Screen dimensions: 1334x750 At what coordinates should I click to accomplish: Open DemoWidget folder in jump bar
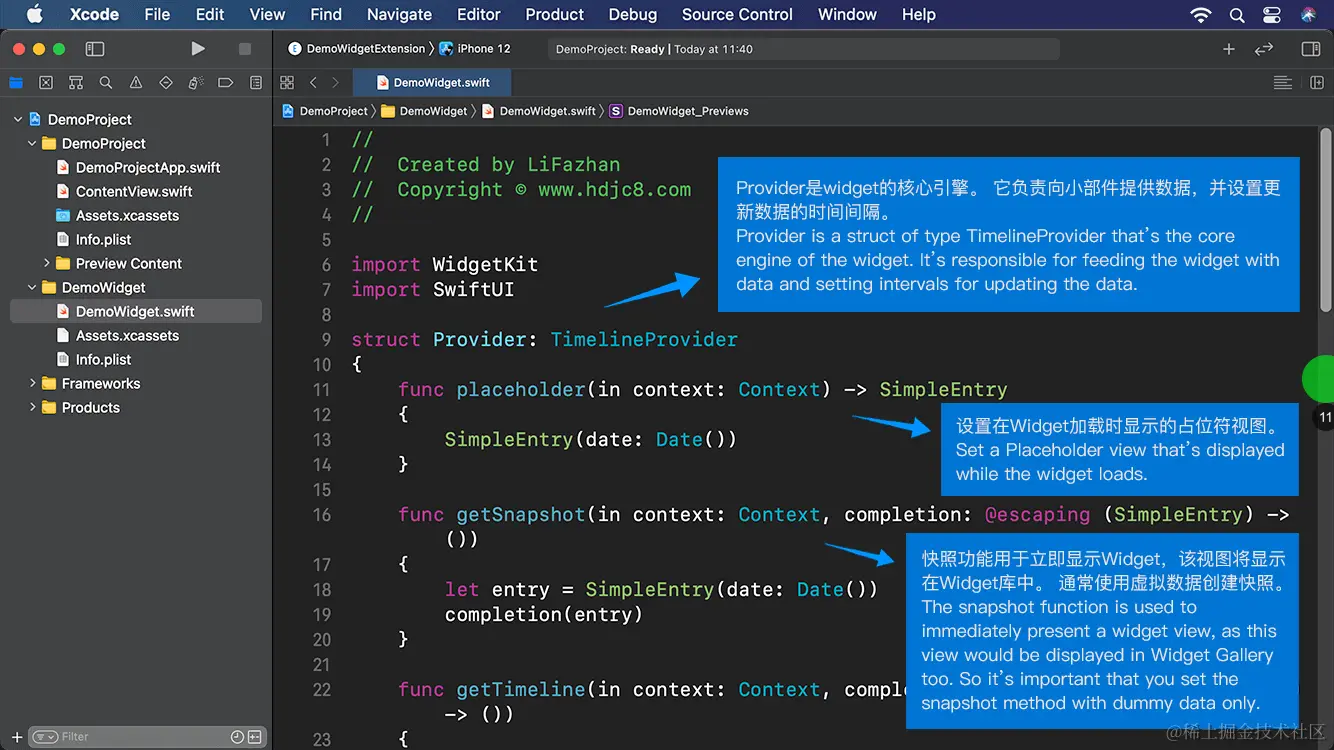tap(425, 111)
